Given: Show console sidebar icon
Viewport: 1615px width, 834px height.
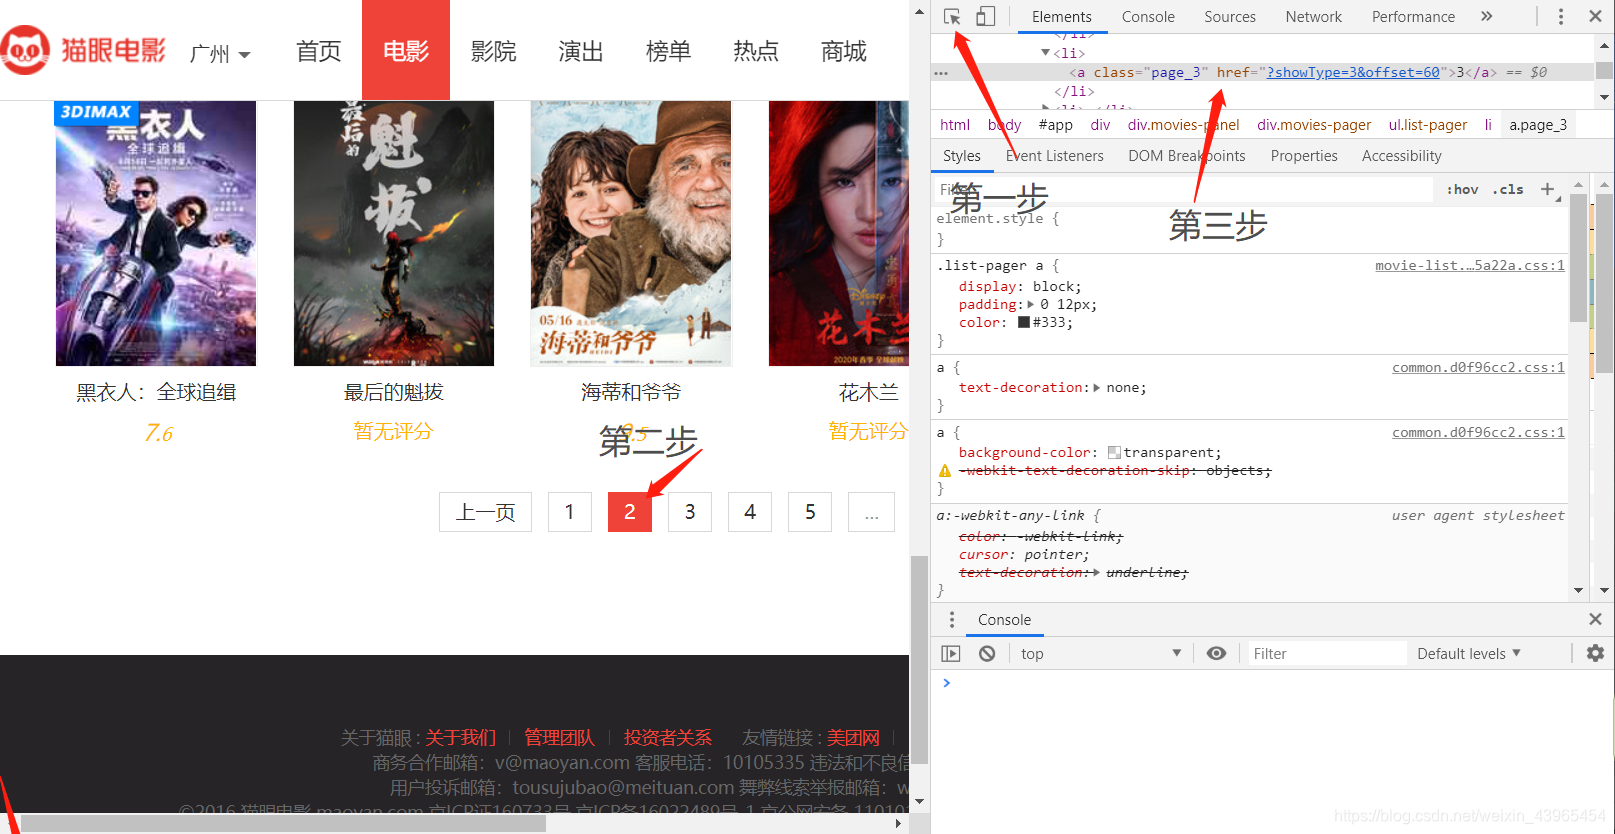Looking at the screenshot, I should pyautogui.click(x=951, y=653).
